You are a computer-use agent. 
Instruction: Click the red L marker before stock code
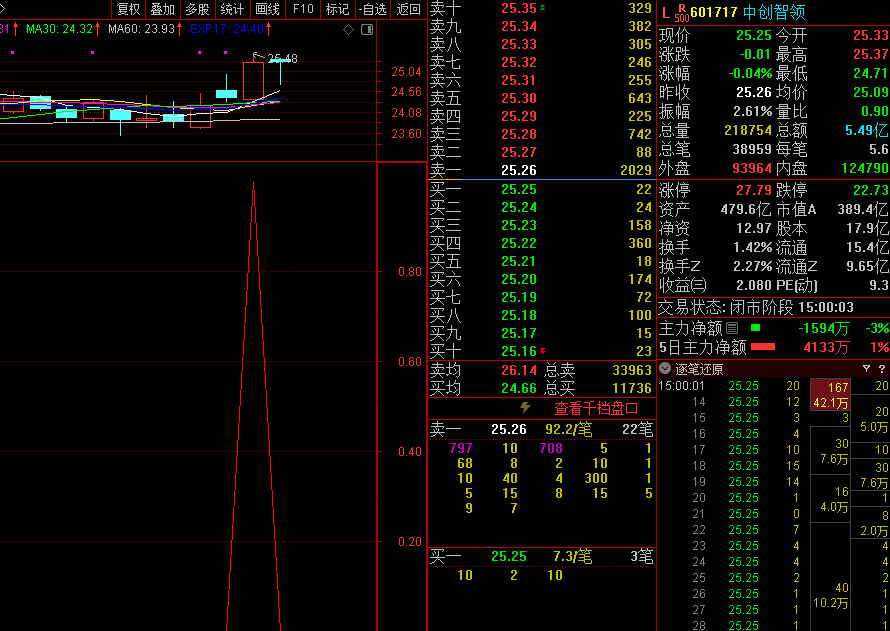point(665,12)
